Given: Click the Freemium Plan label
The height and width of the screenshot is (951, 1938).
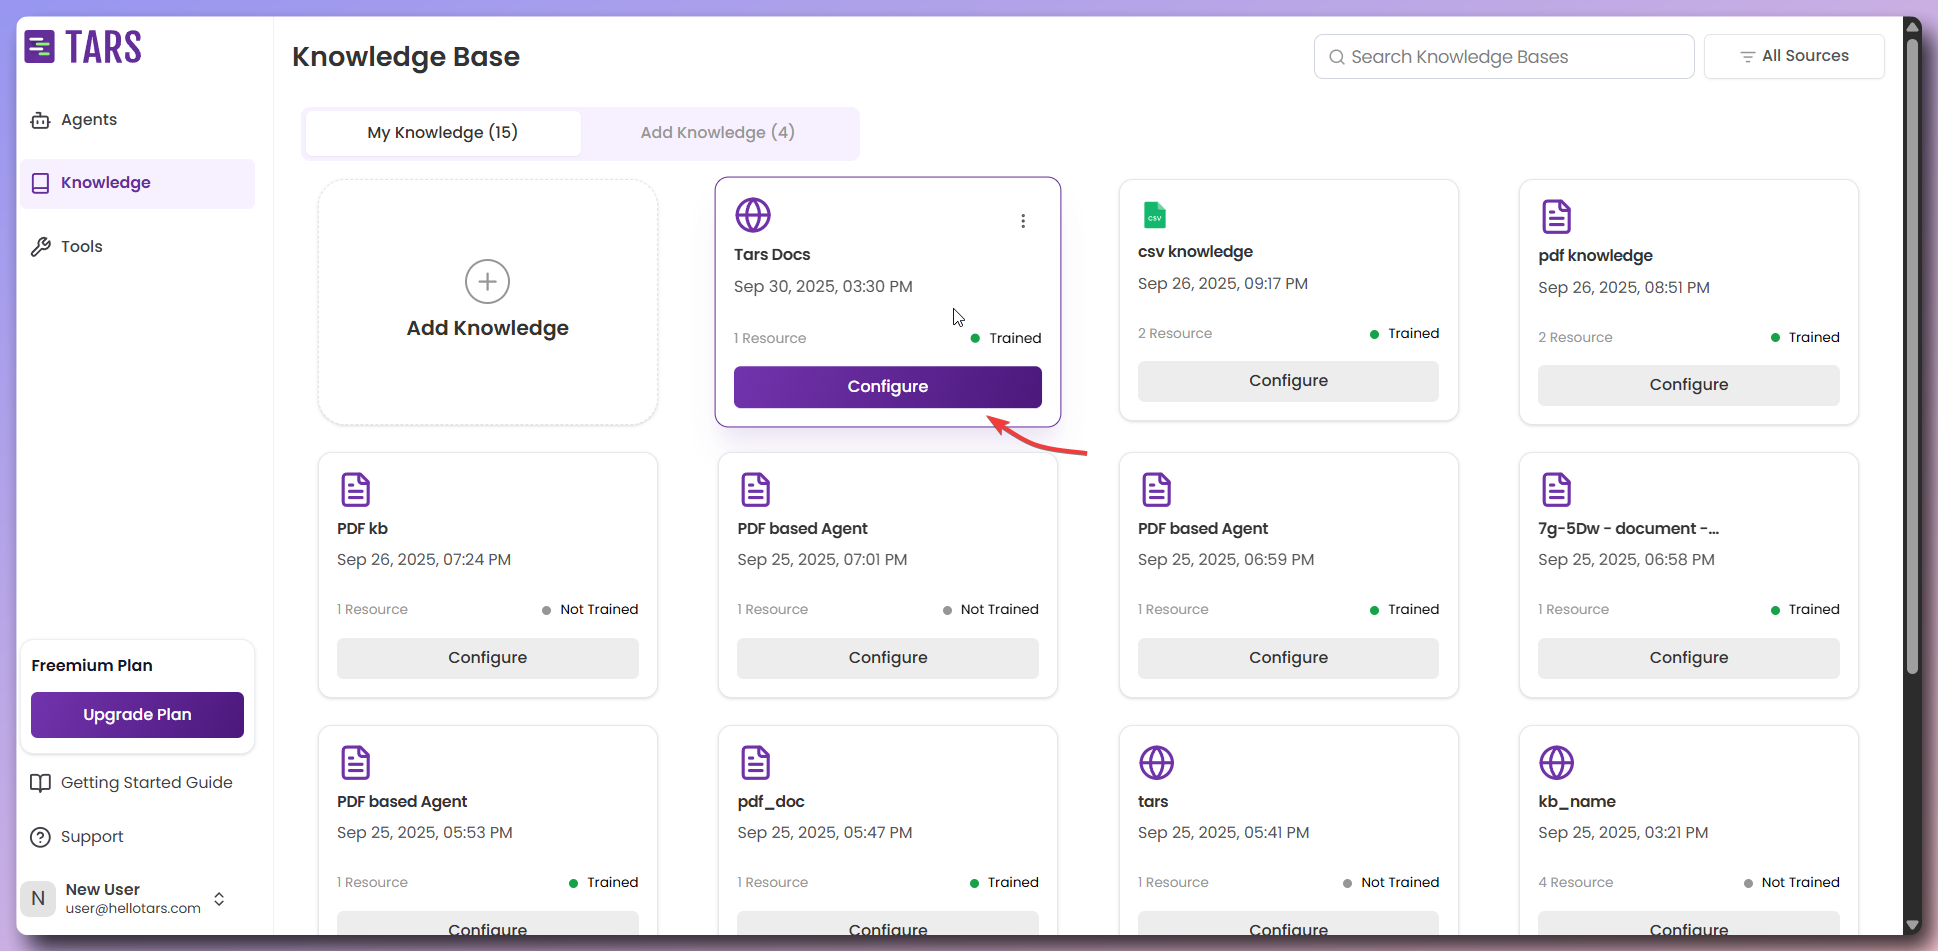Looking at the screenshot, I should 92,666.
